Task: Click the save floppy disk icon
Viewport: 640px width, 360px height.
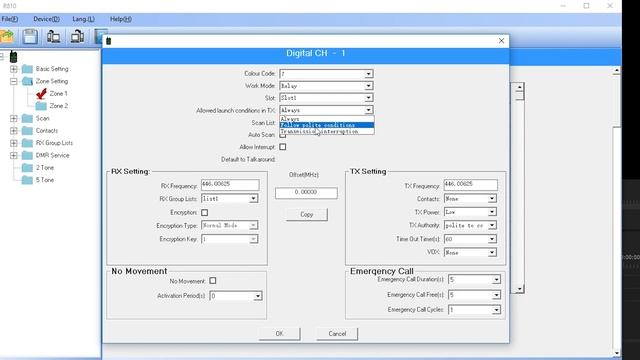Action: pyautogui.click(x=30, y=37)
